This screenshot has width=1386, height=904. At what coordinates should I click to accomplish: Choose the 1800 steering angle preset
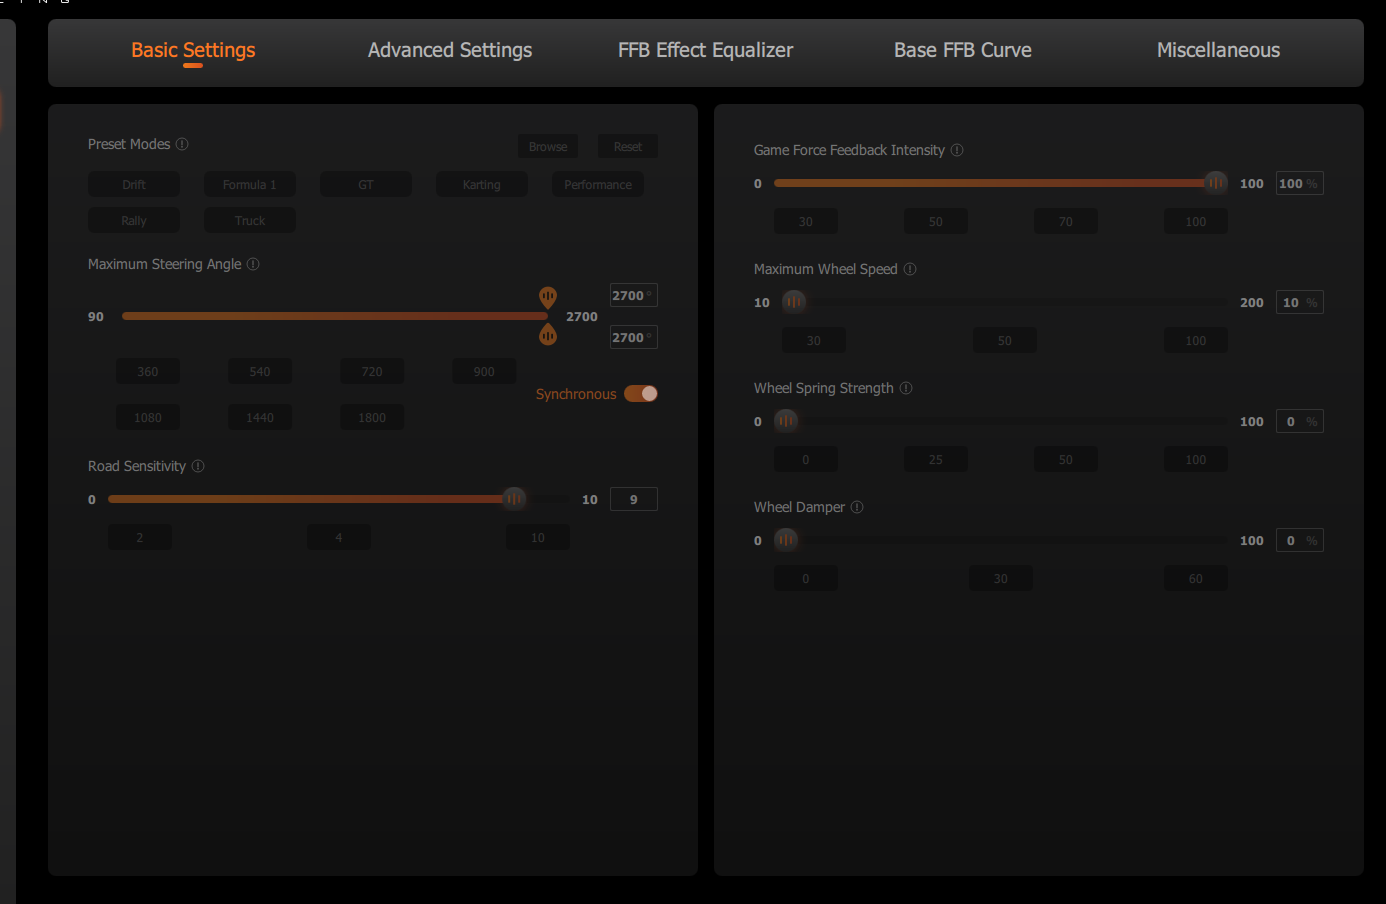pyautogui.click(x=372, y=418)
